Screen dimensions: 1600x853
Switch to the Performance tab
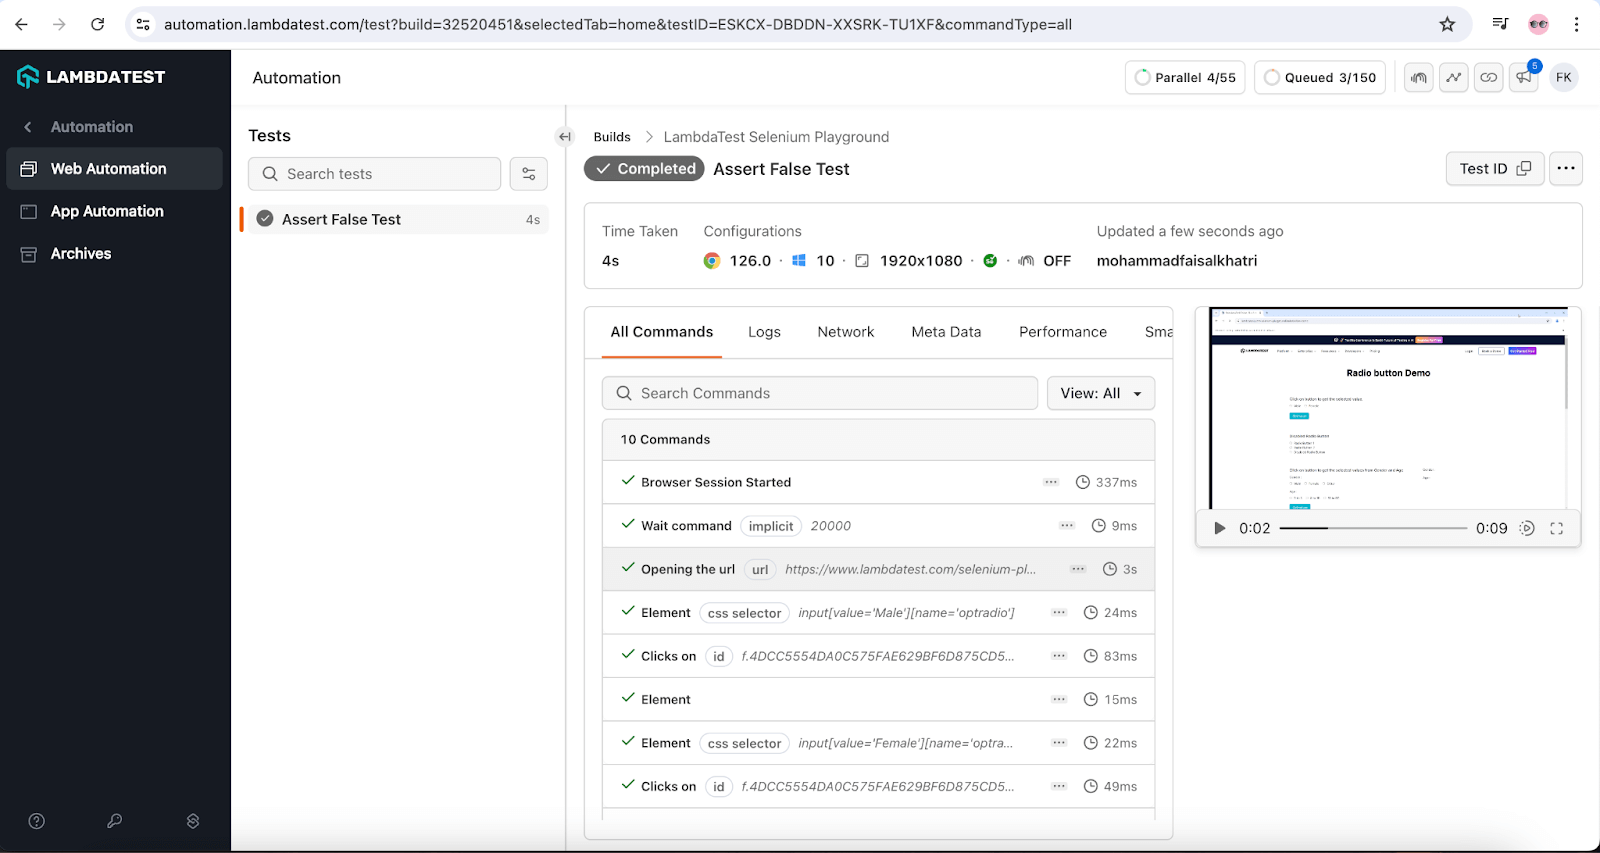point(1062,332)
